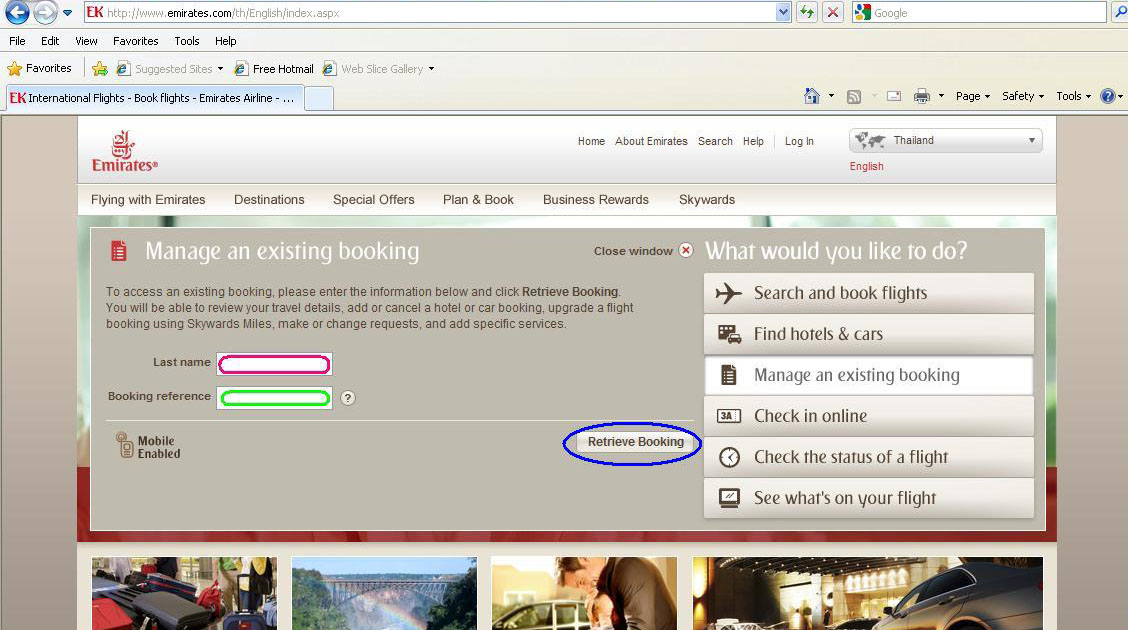Click the Retrieve Booking button
This screenshot has width=1128, height=630.
tap(635, 442)
